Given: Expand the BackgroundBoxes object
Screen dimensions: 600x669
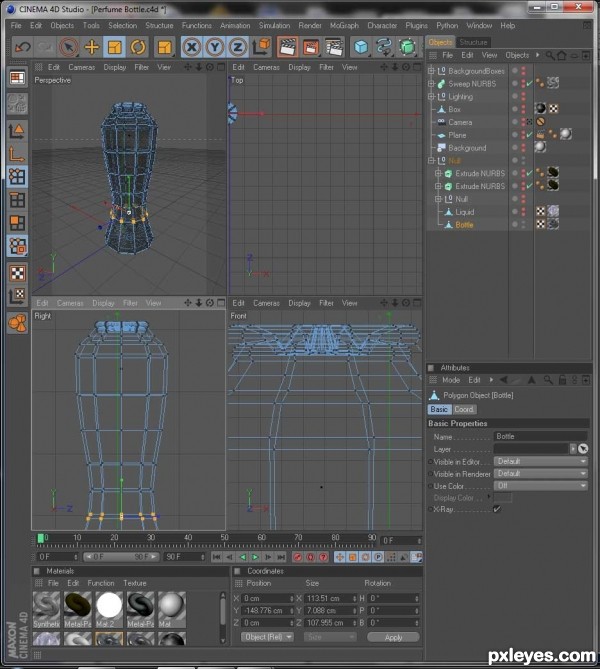Looking at the screenshot, I should [x=431, y=71].
